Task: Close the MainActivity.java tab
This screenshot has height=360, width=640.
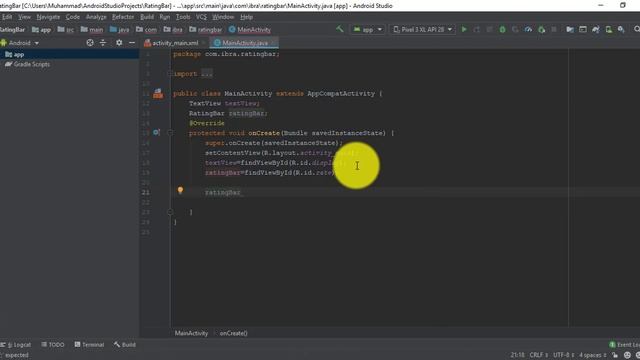Action: tap(273, 43)
